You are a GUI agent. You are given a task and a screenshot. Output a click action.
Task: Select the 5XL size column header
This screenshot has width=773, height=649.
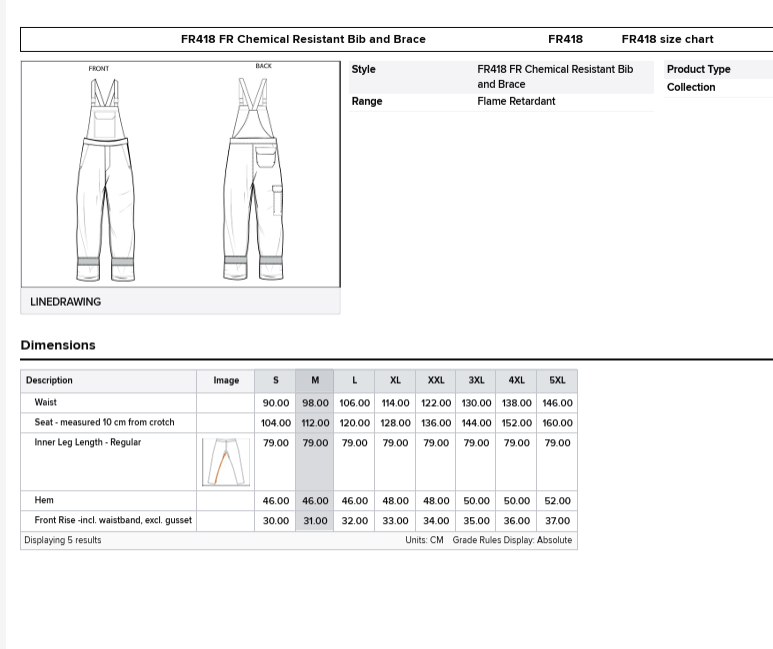tap(557, 381)
